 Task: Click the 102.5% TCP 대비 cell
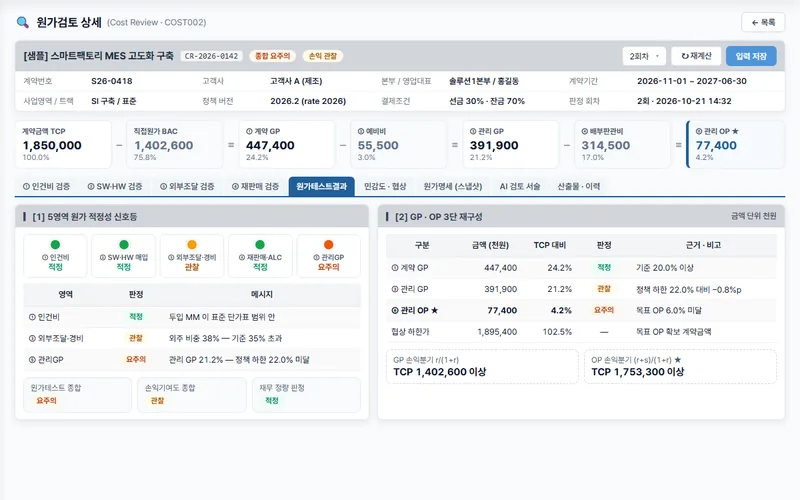tap(557, 332)
